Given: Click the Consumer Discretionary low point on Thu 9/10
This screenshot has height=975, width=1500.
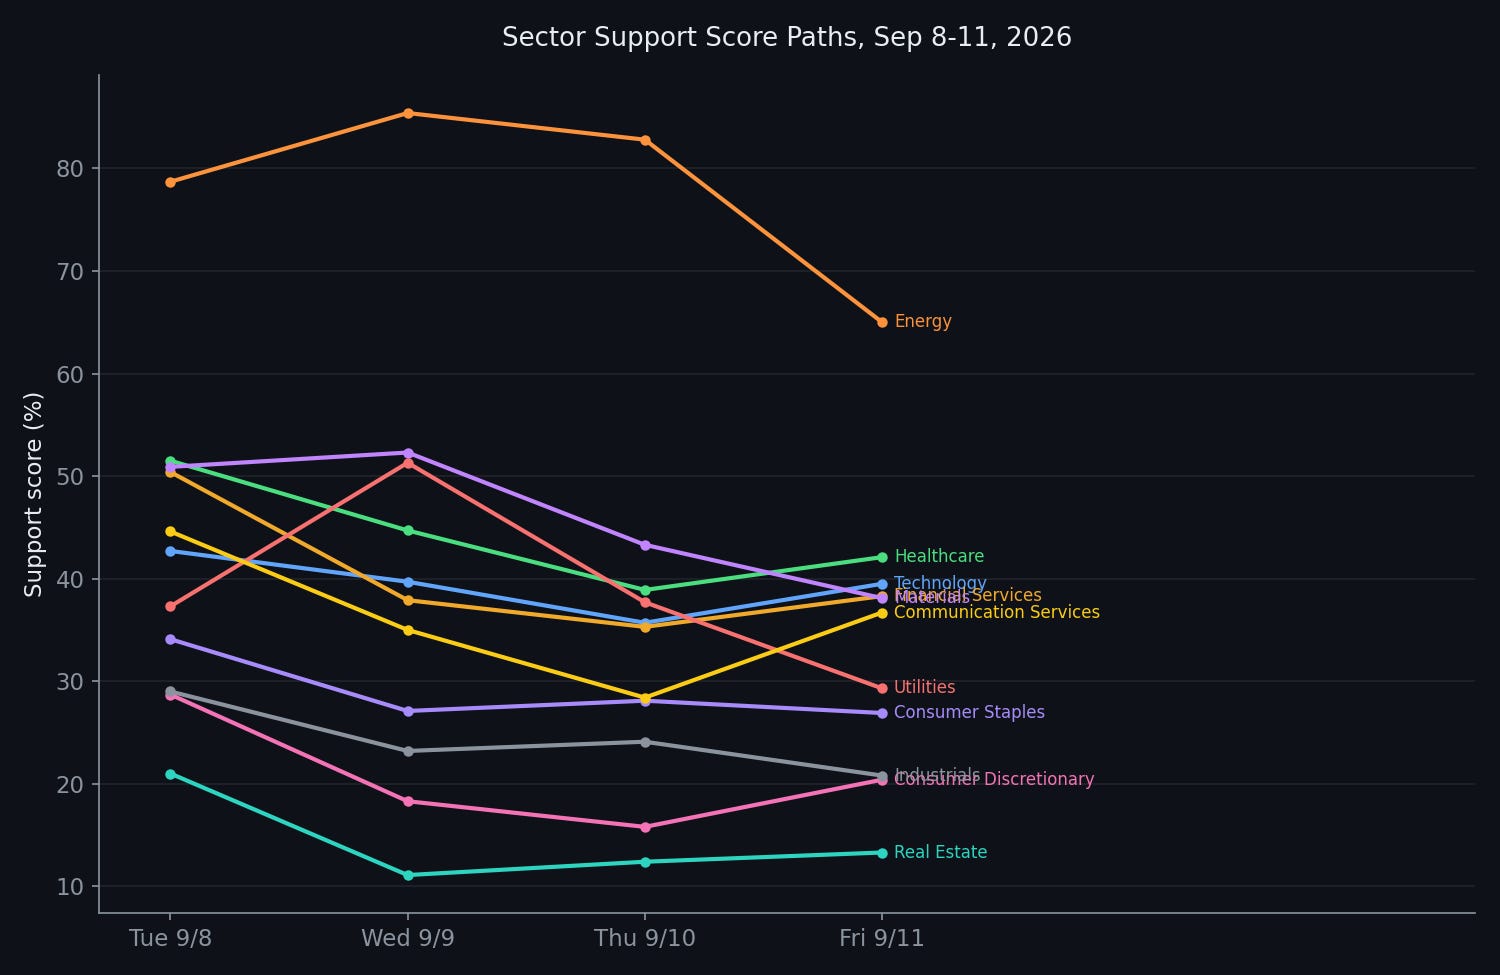Looking at the screenshot, I should (x=645, y=827).
